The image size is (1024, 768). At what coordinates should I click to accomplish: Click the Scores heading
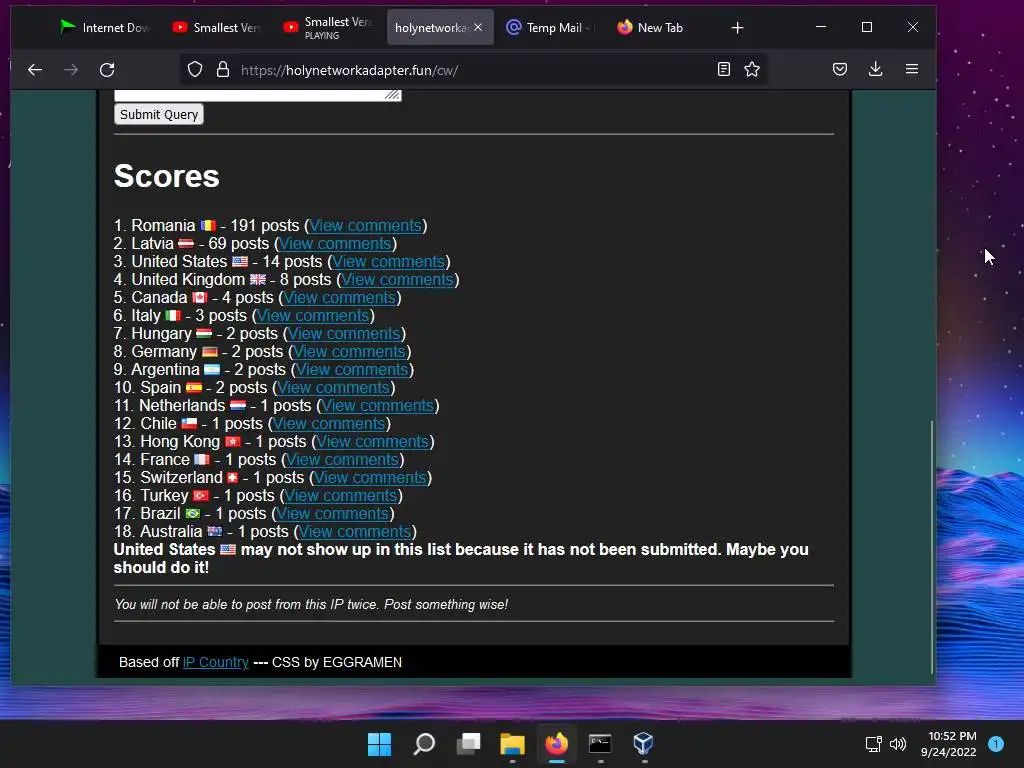coord(167,176)
